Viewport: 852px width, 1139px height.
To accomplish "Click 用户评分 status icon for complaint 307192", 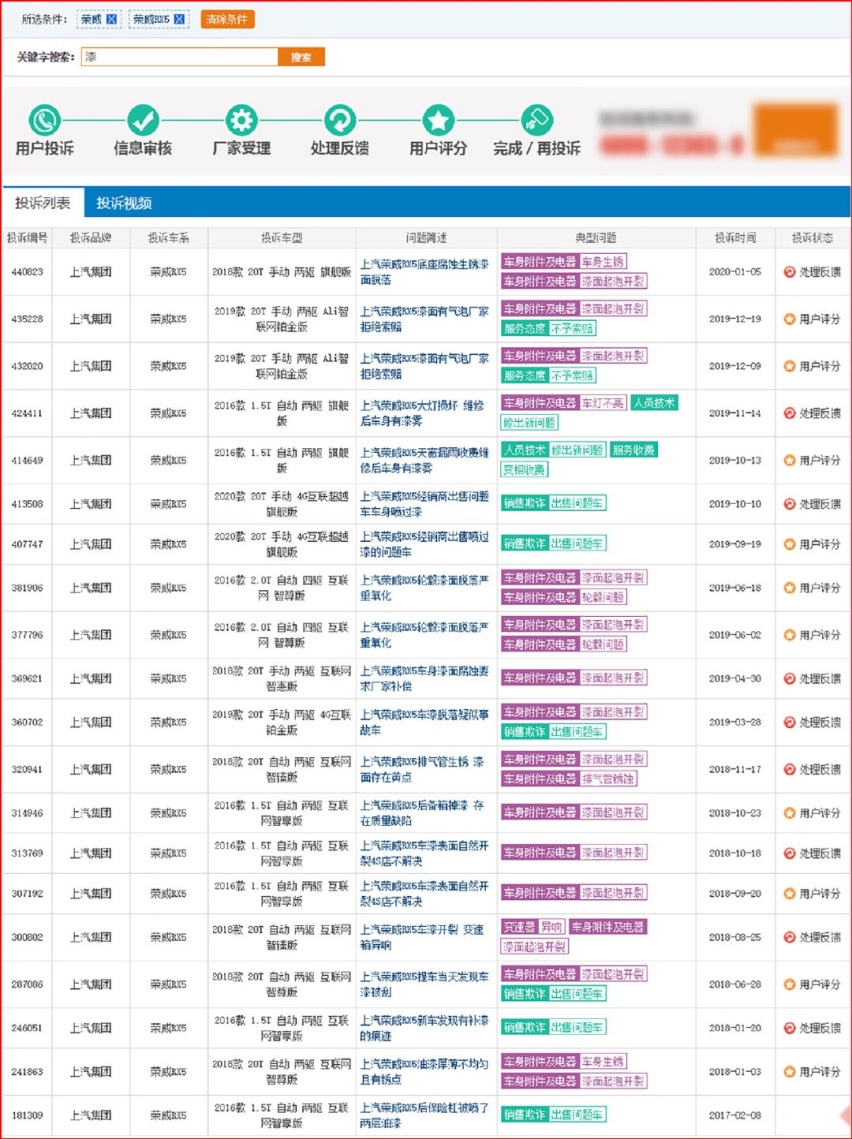I will [x=790, y=893].
